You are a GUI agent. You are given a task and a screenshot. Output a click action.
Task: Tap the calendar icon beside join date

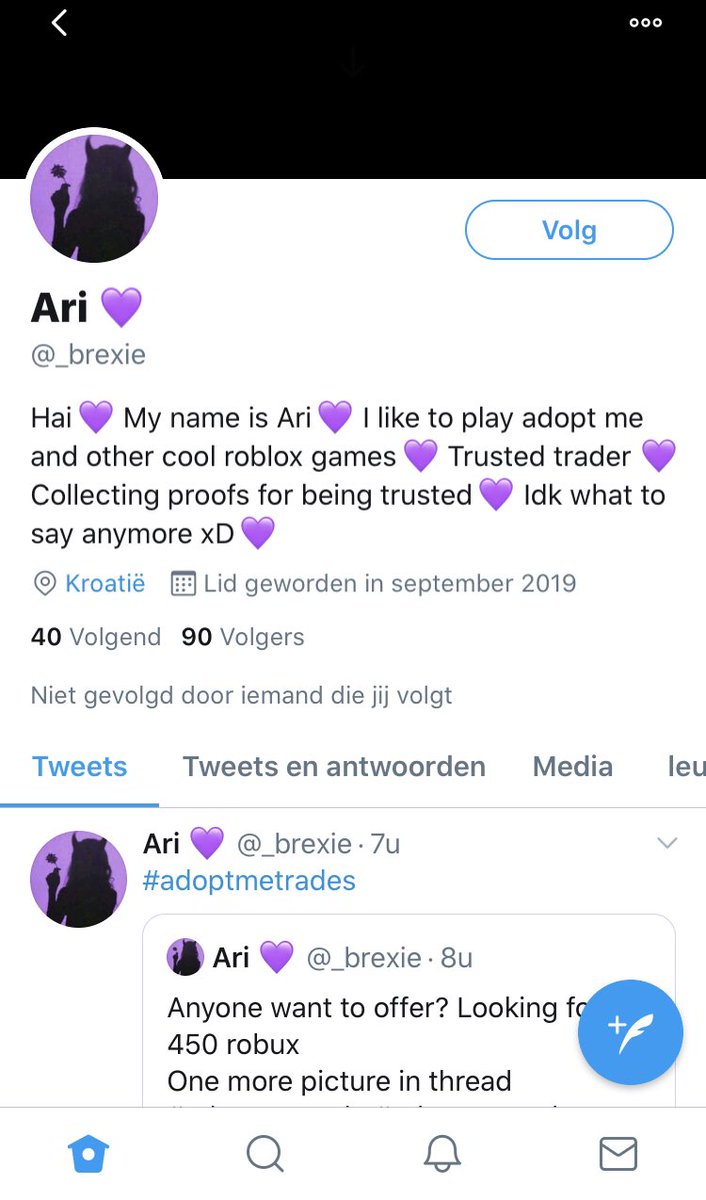[183, 584]
